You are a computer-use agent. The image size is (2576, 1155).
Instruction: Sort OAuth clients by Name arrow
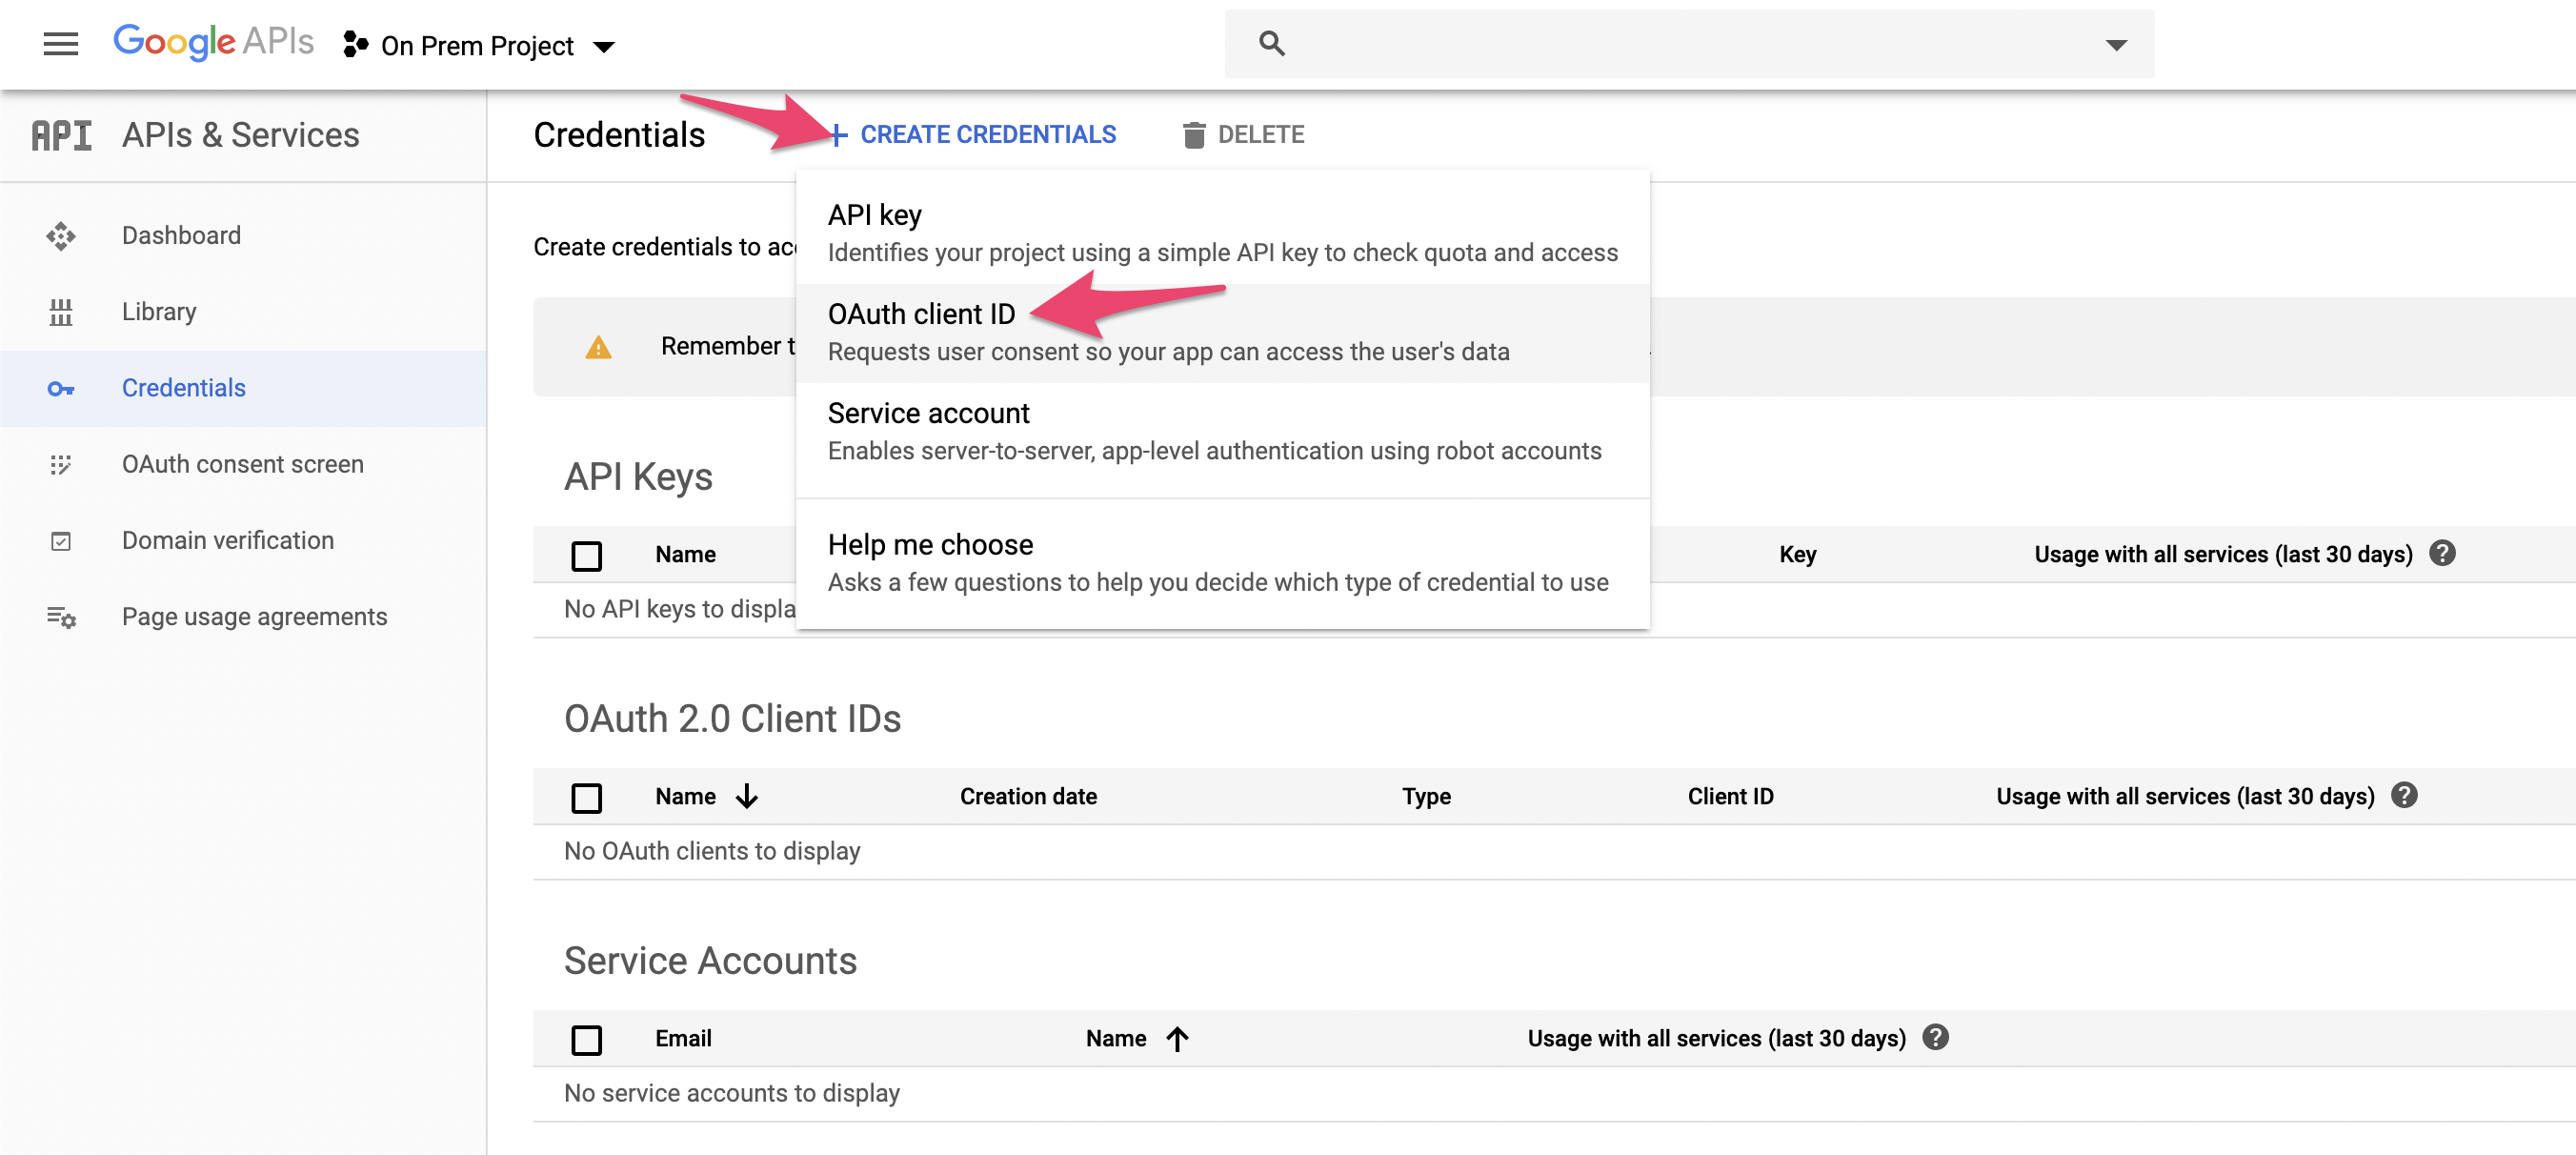[746, 797]
